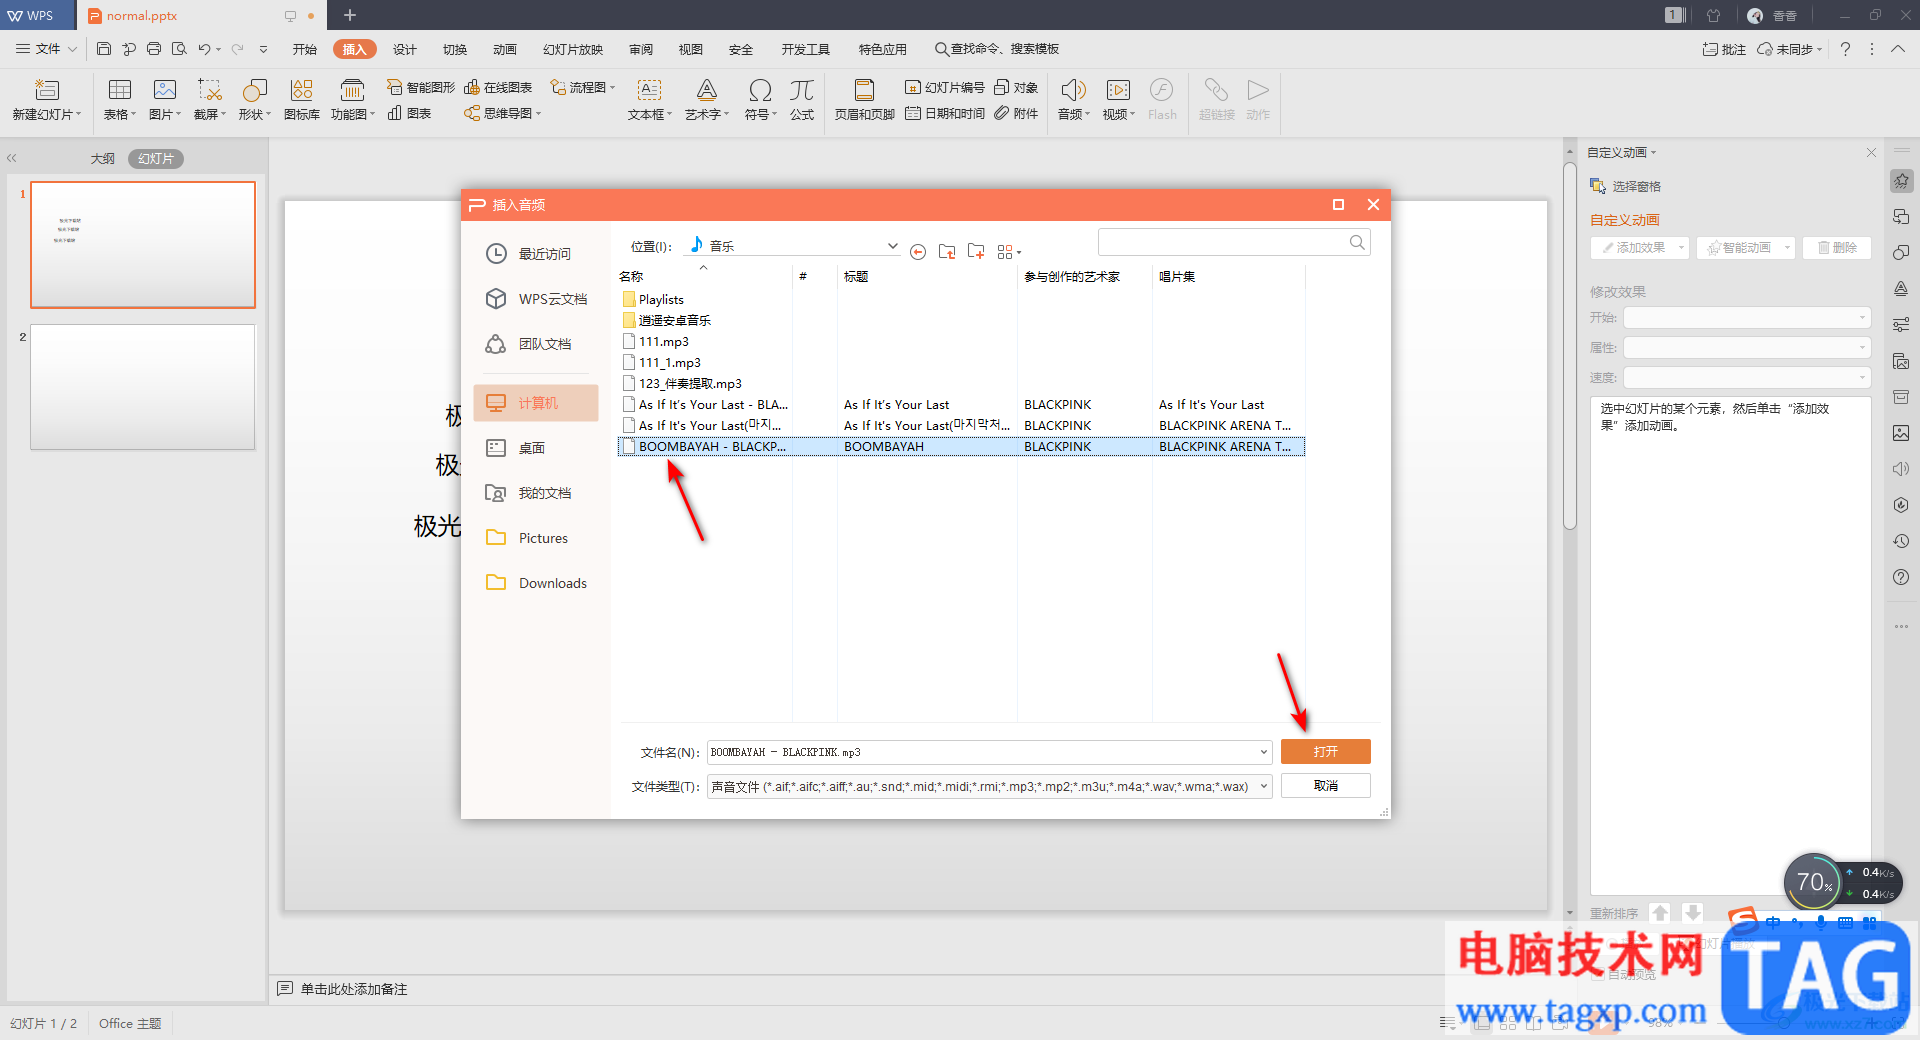1920x1040 pixels.
Task: Open Header and Footer (页眉和页脚)
Action: tap(864, 100)
